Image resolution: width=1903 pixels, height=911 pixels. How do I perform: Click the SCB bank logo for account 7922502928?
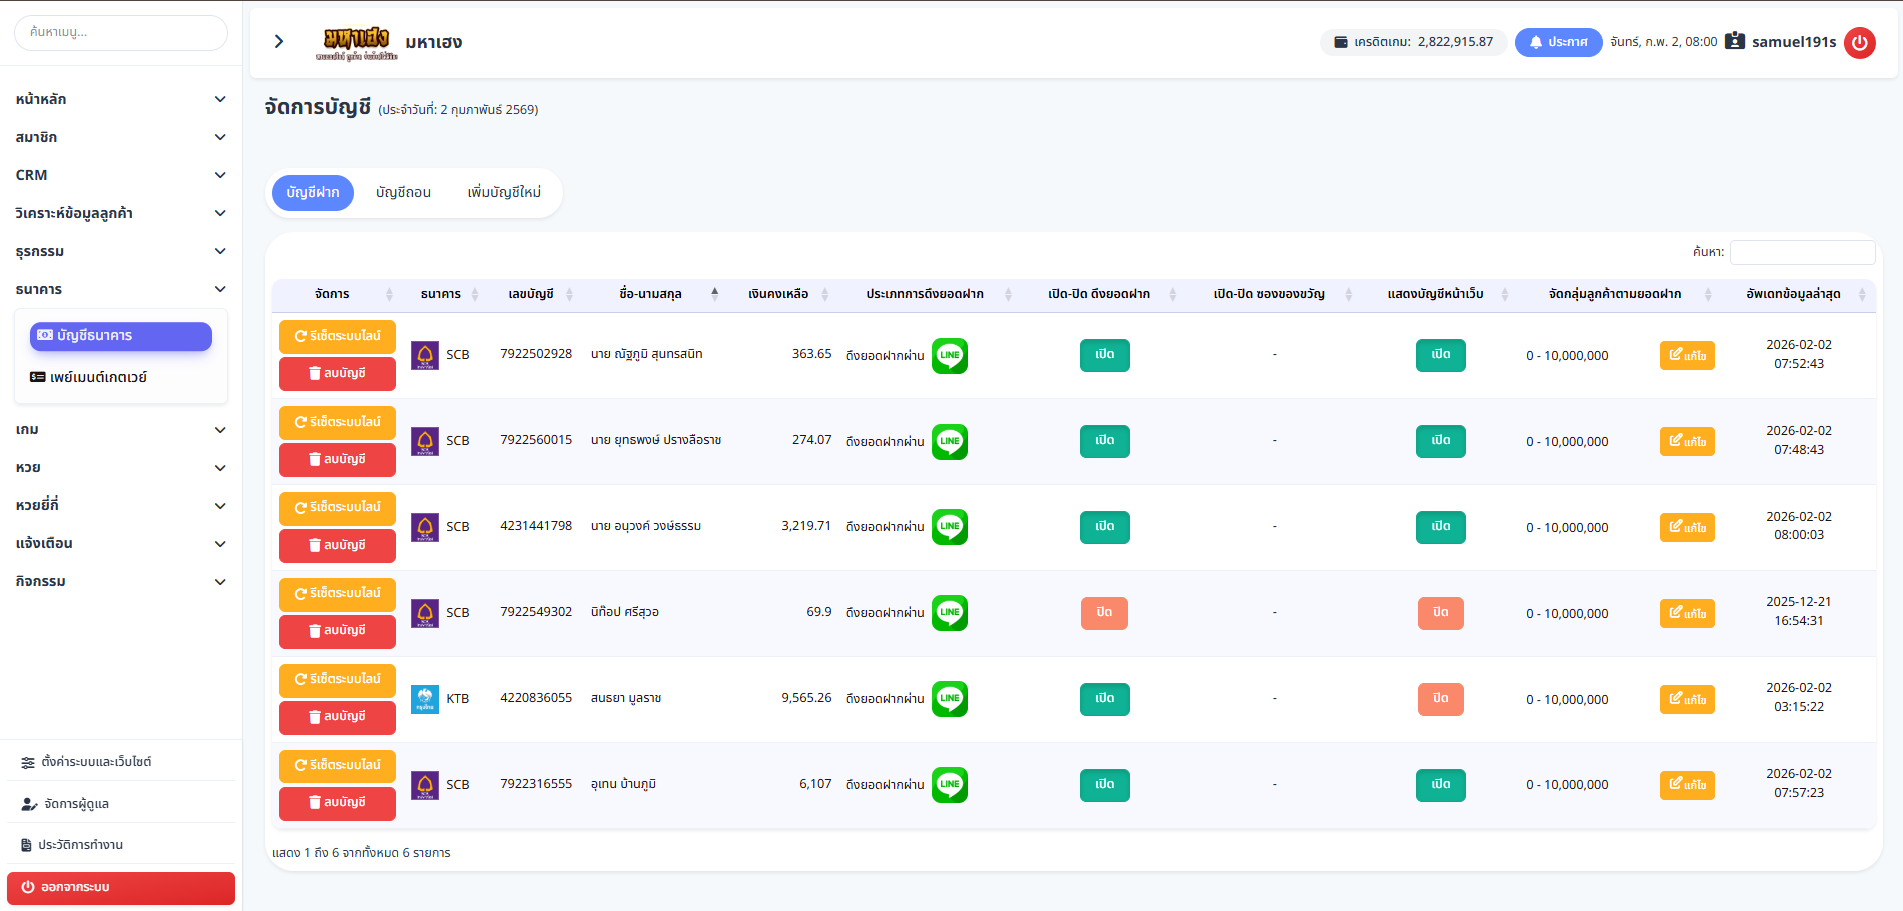tap(425, 355)
